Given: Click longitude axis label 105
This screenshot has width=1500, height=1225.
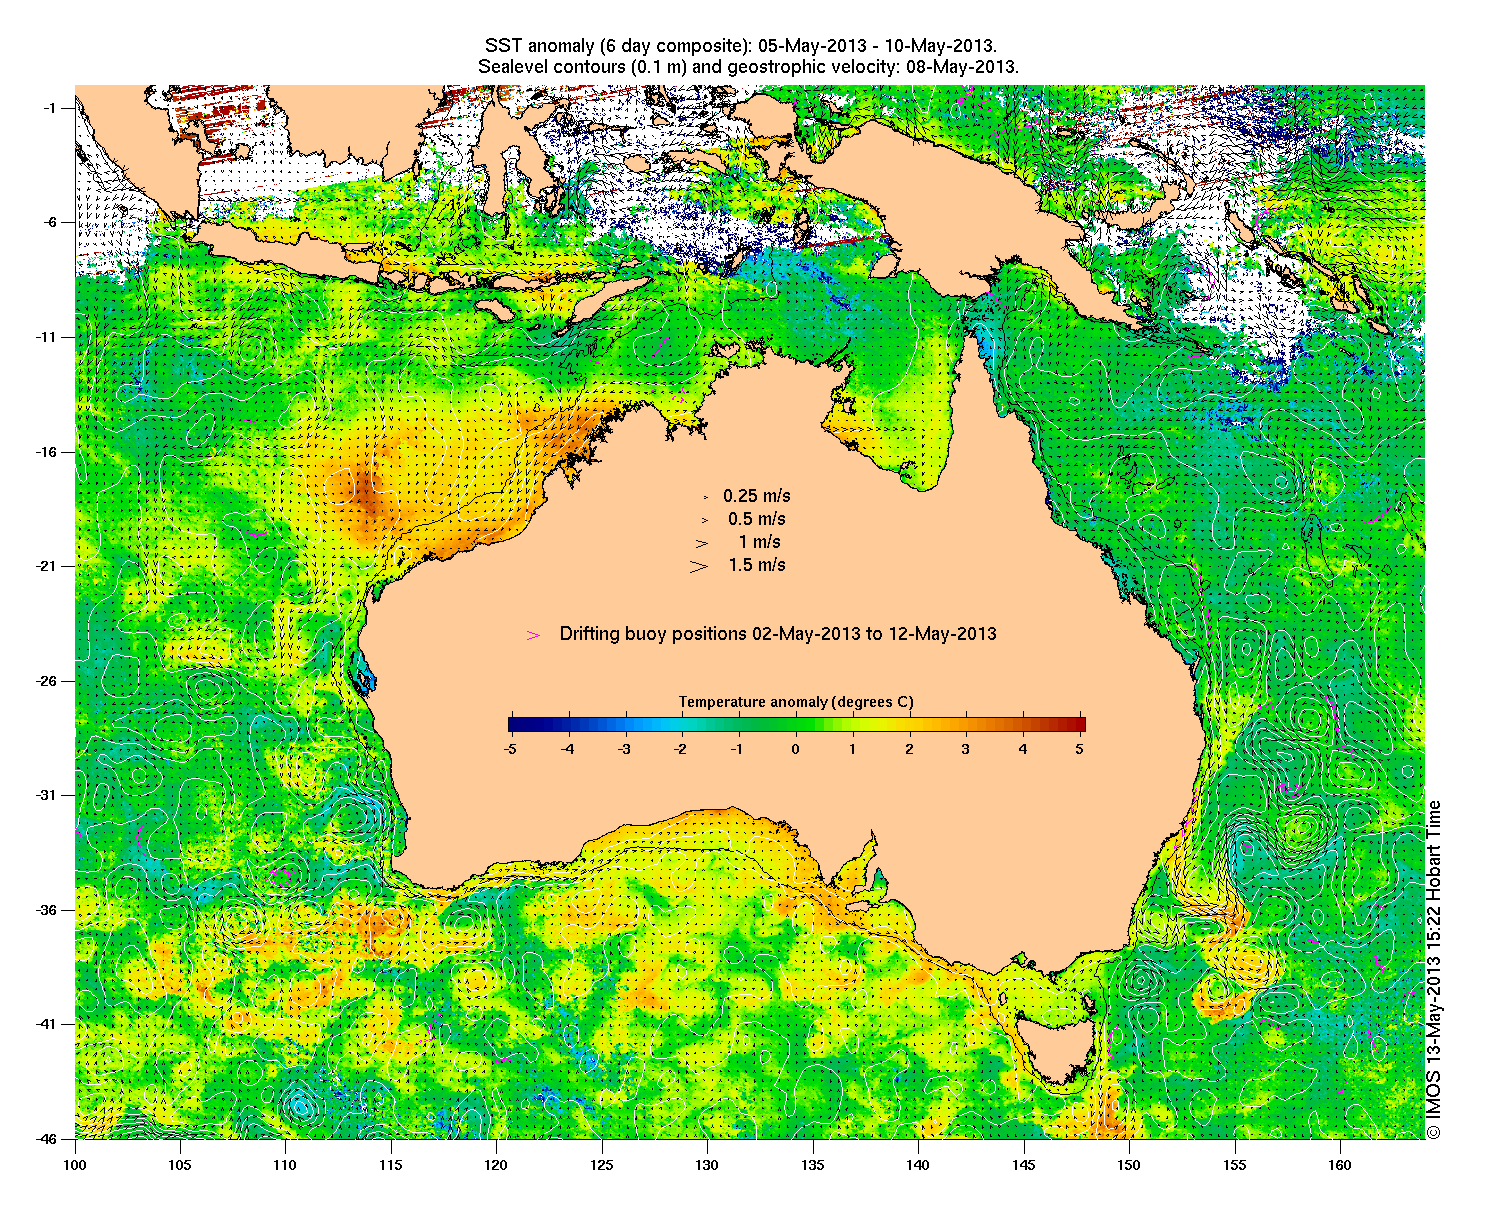Looking at the screenshot, I should [x=180, y=1164].
